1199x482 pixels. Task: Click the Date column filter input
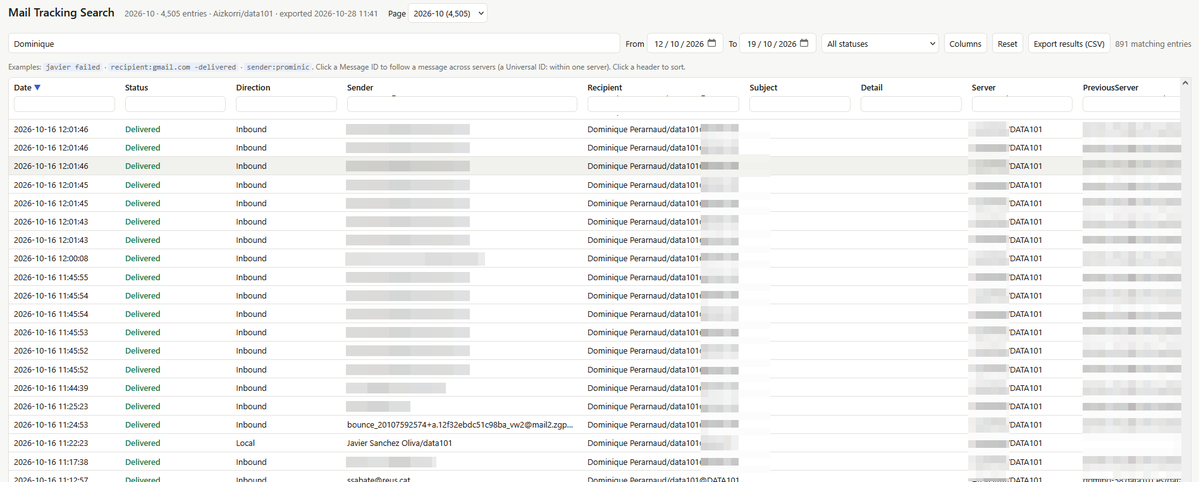click(x=64, y=104)
